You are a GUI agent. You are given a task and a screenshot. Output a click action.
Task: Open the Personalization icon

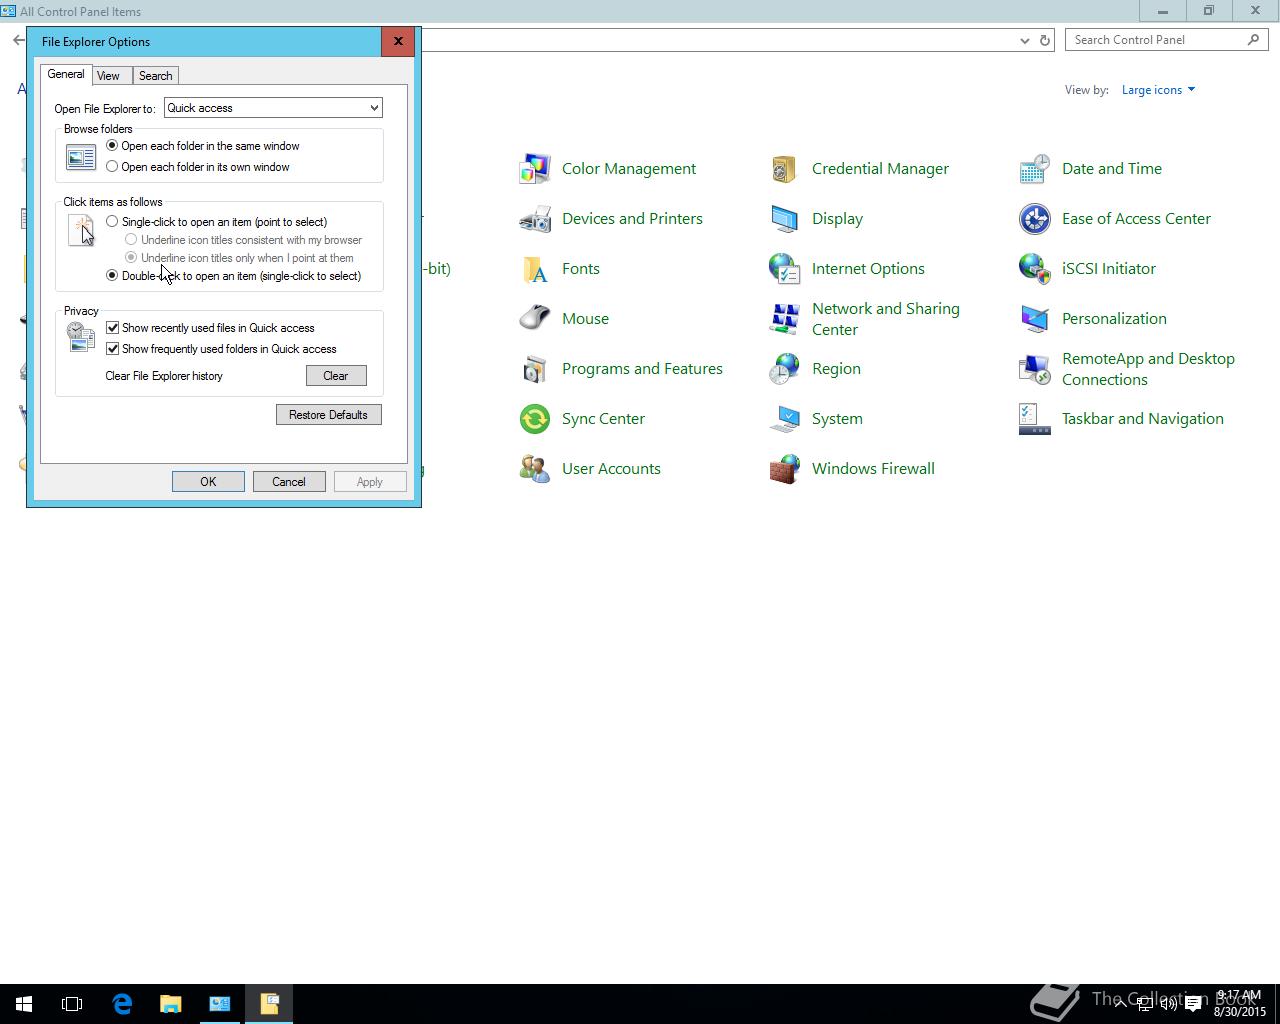pyautogui.click(x=1035, y=319)
